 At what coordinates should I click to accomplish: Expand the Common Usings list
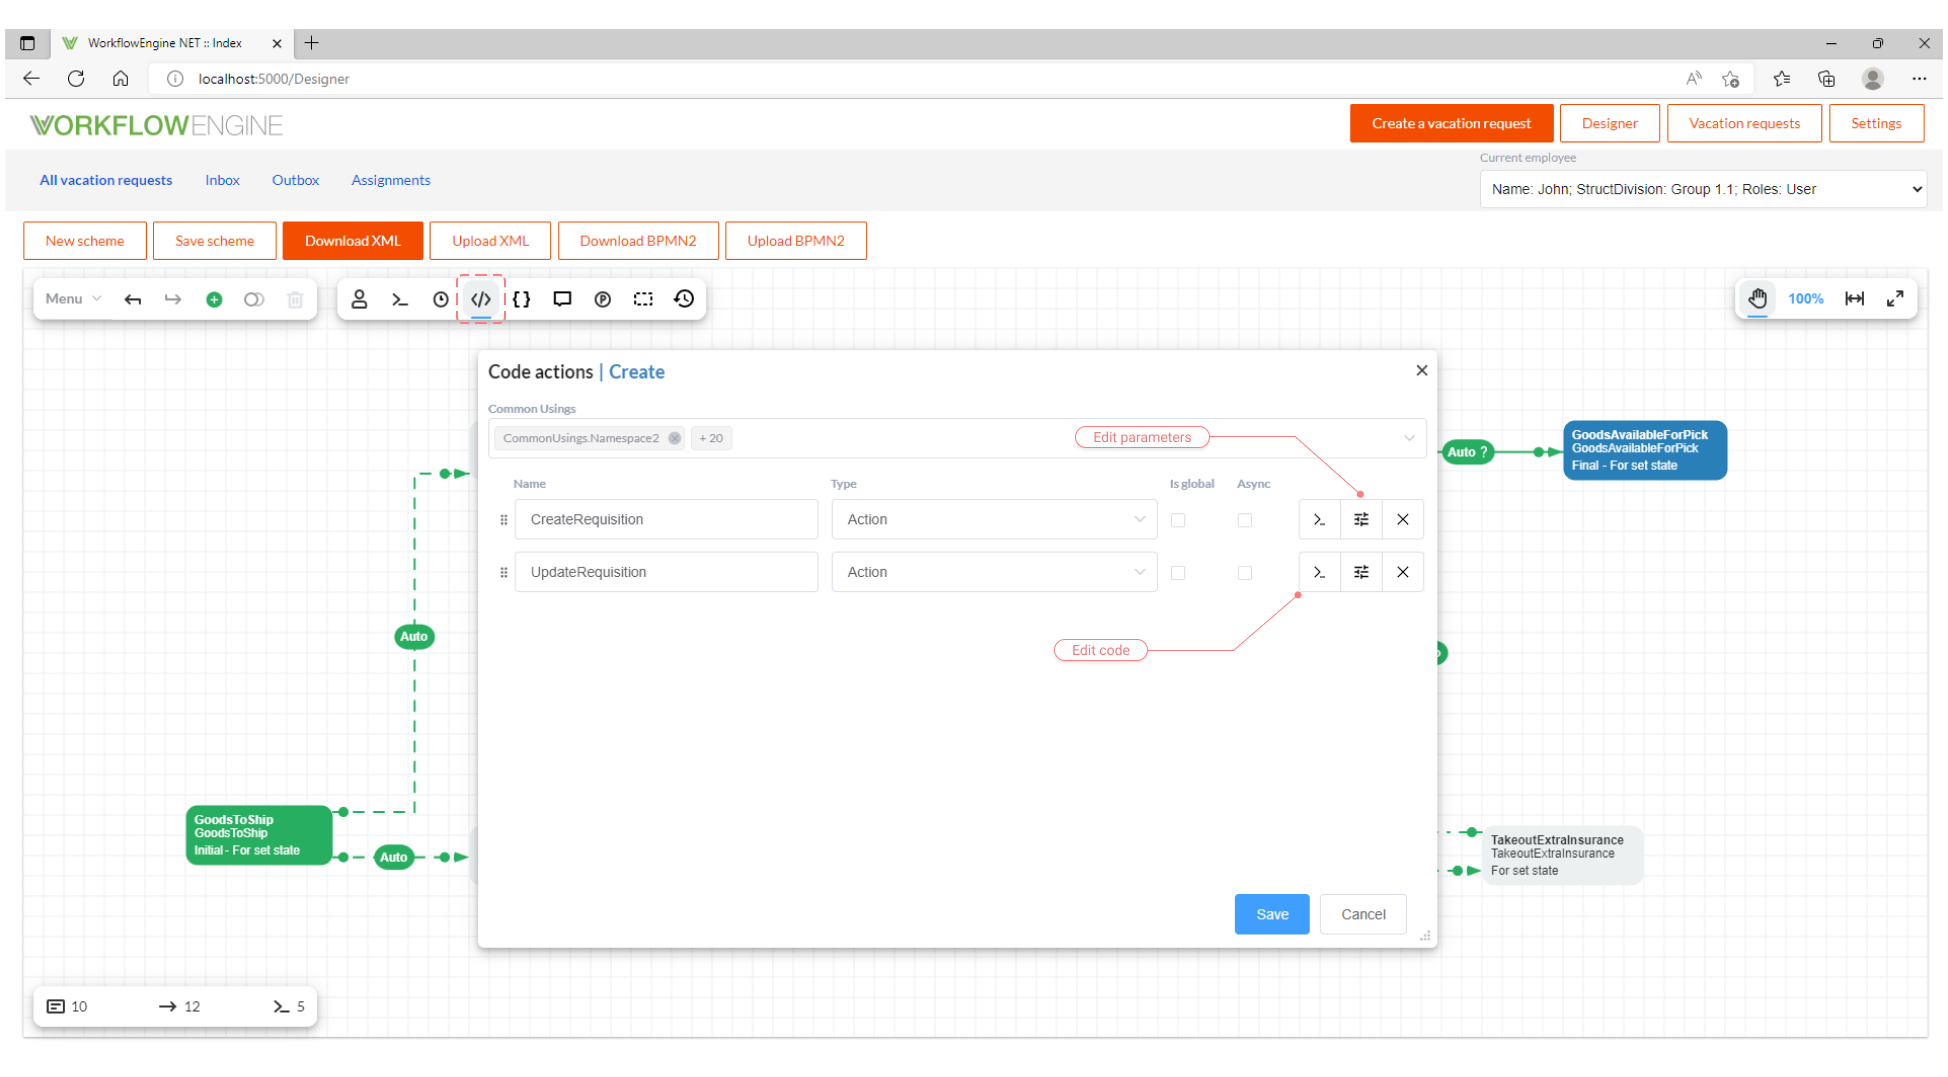[x=1409, y=438]
